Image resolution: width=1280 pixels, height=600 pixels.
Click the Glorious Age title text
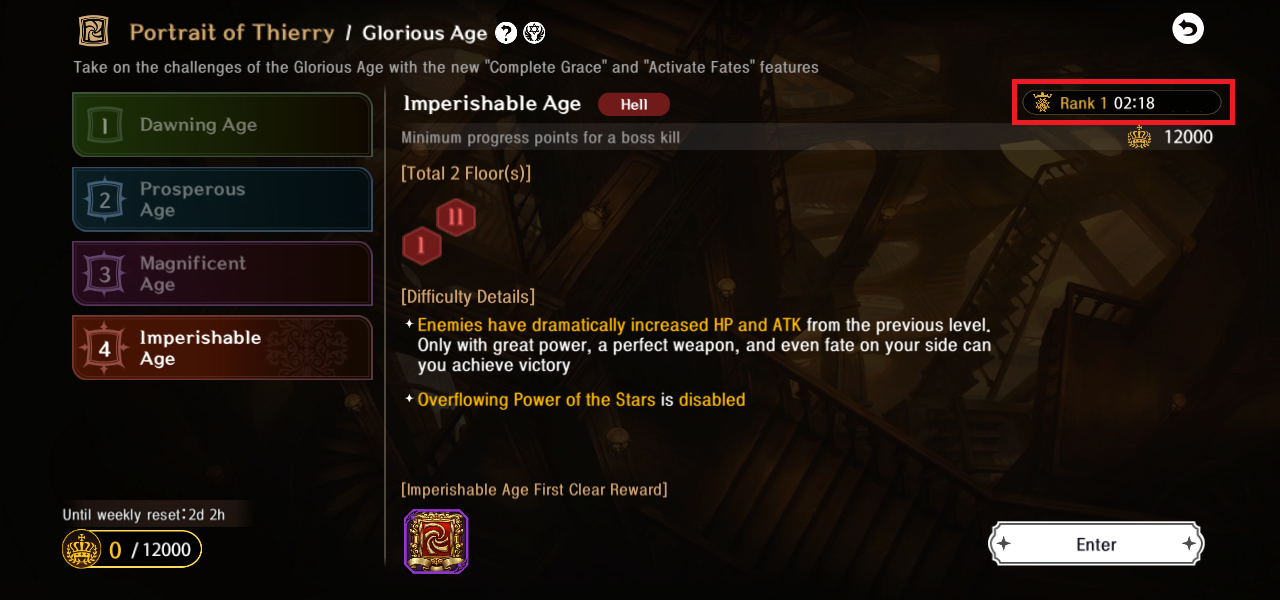click(x=424, y=33)
